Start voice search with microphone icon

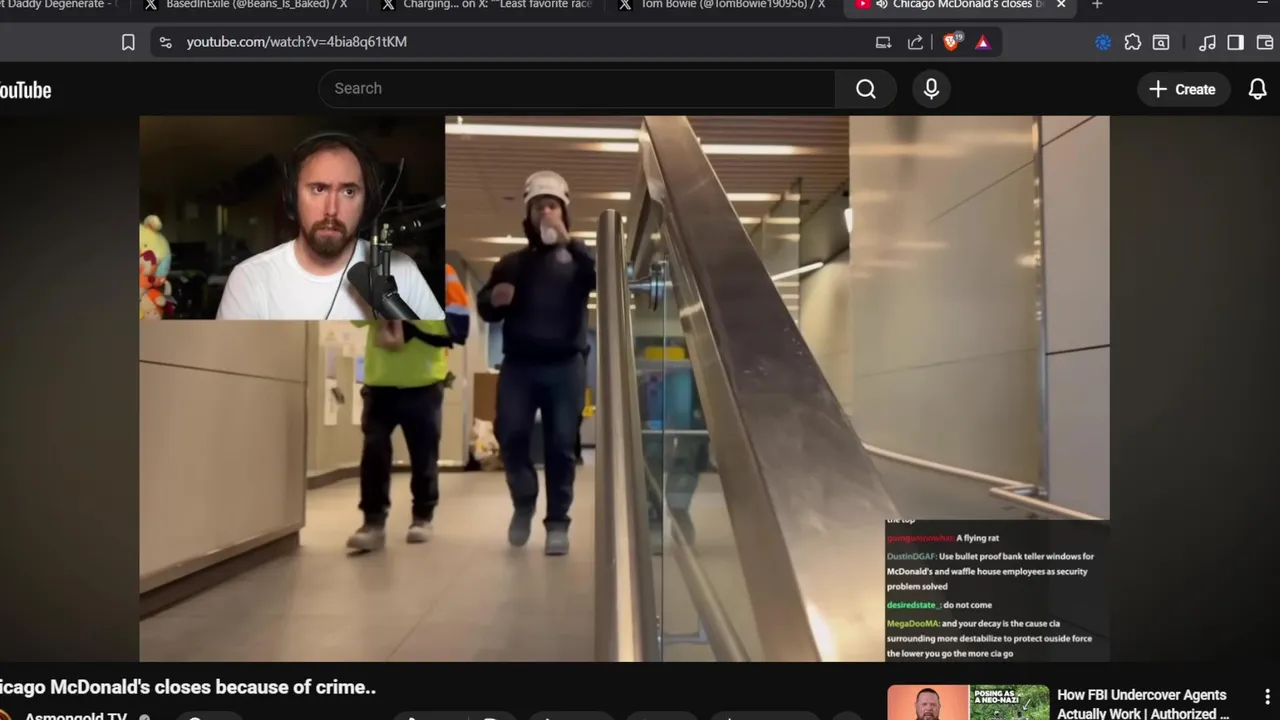[x=931, y=89]
